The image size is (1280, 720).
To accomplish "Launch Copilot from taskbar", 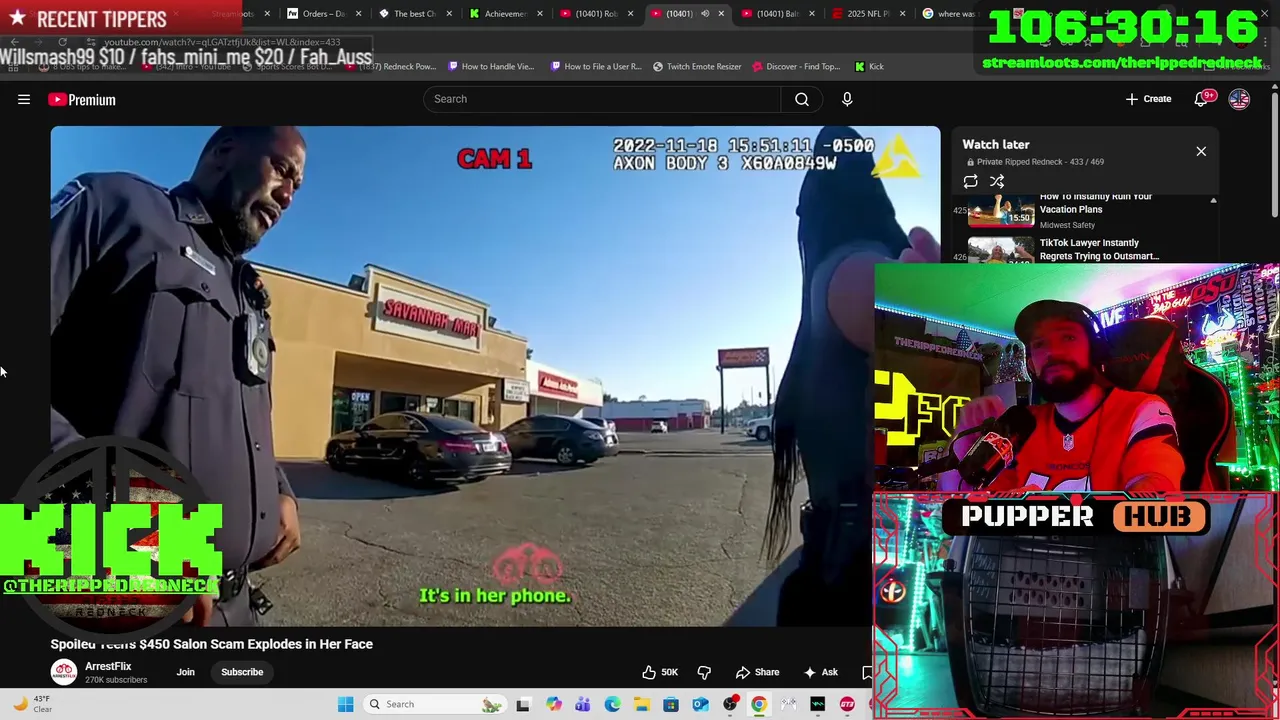I will pyautogui.click(x=553, y=704).
